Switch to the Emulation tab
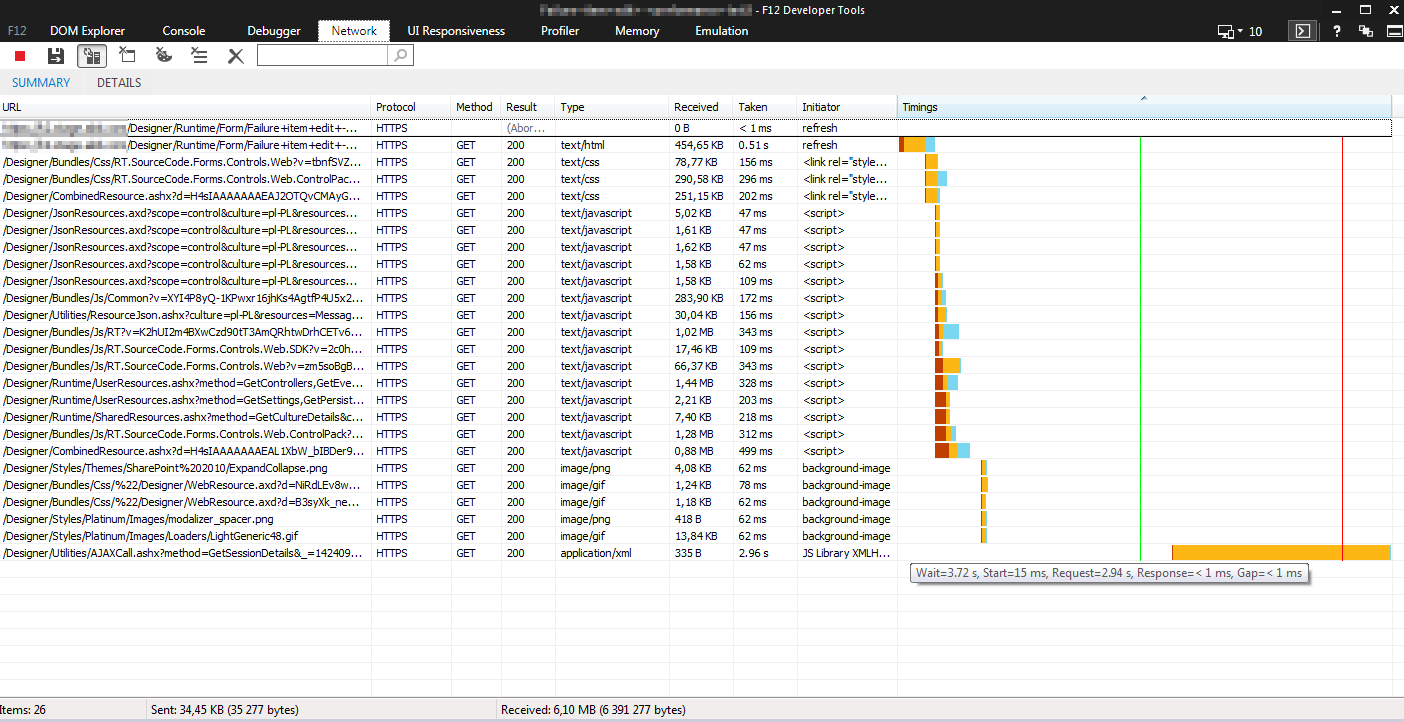This screenshot has height=722, width=1404. [x=722, y=31]
